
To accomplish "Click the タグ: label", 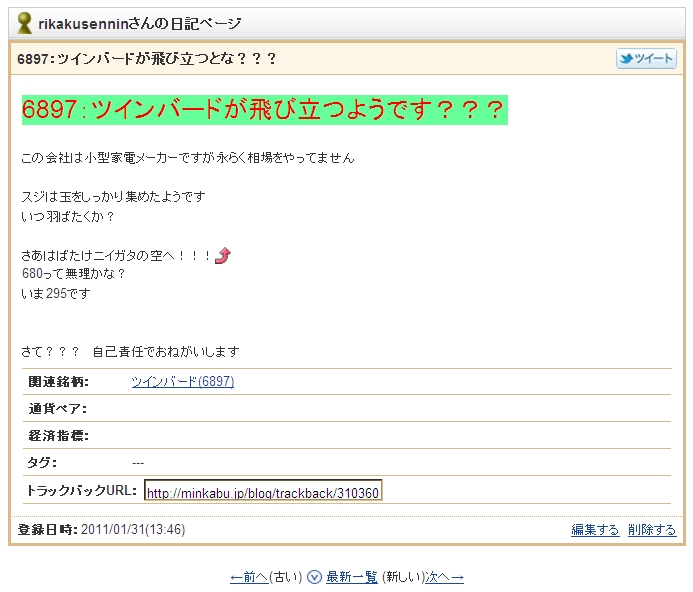I will [x=42, y=462].
